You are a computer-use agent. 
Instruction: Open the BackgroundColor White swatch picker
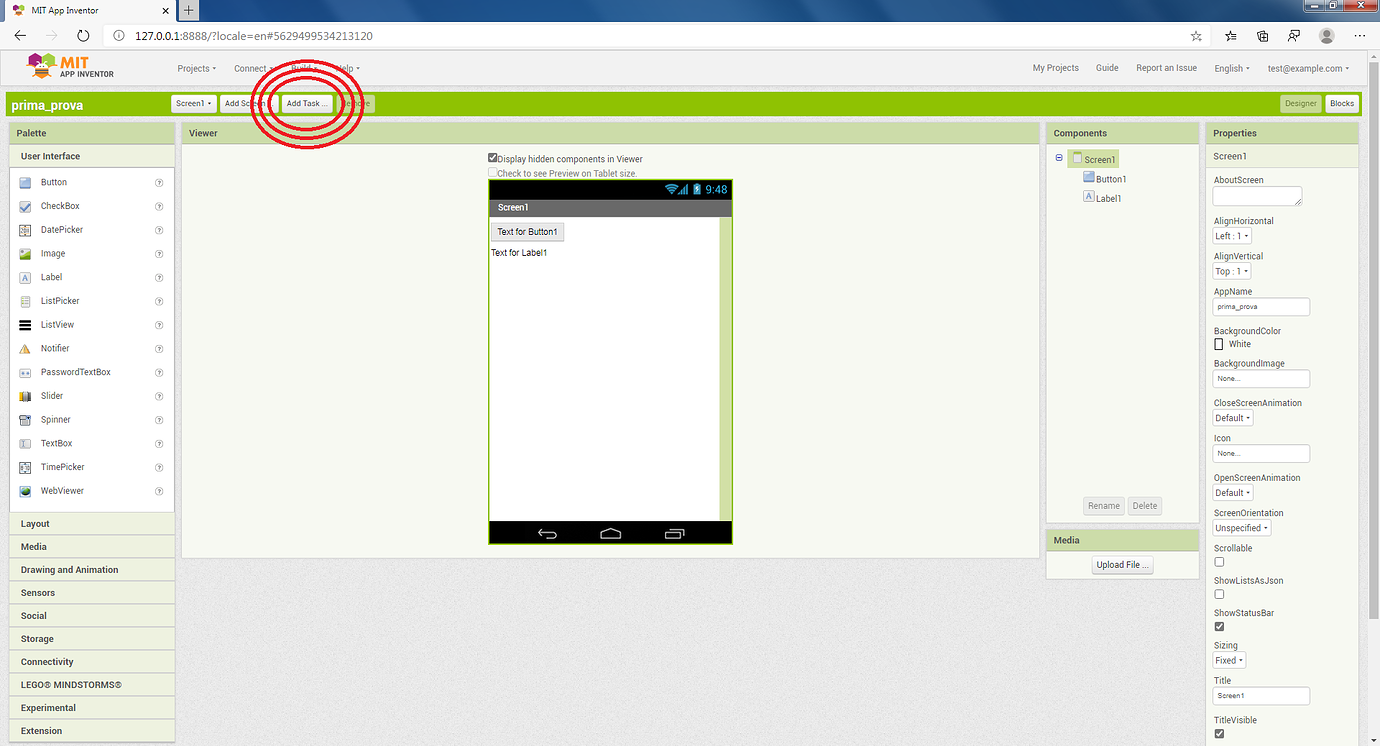(1218, 343)
